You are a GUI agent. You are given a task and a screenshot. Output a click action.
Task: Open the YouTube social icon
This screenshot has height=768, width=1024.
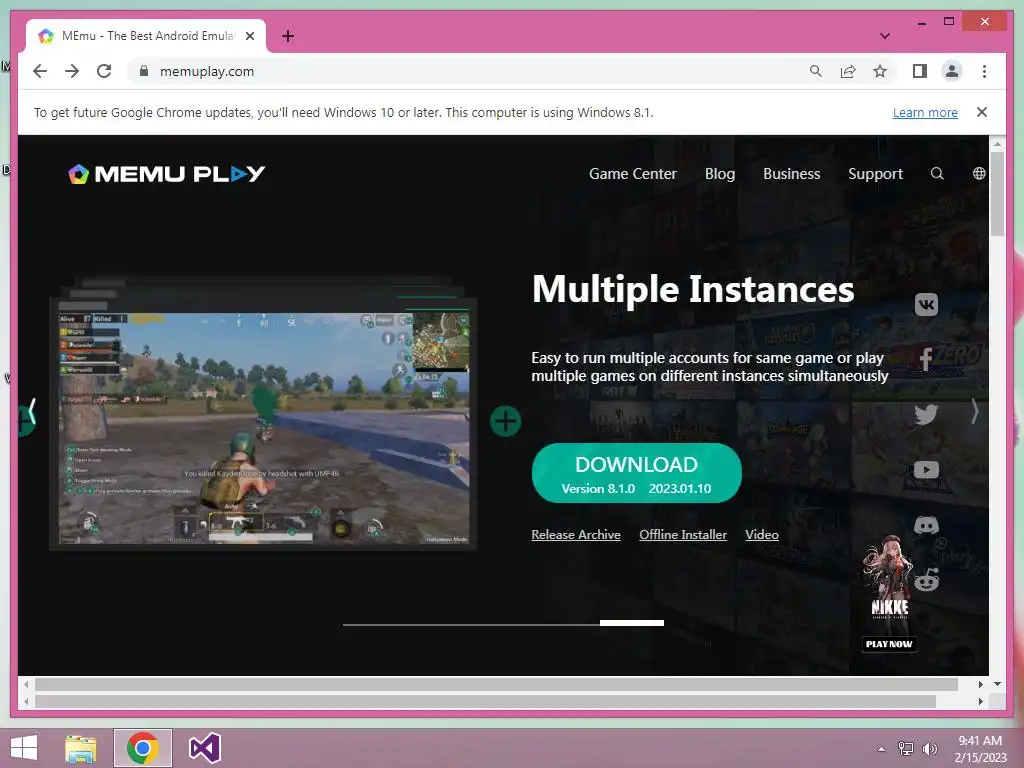926,470
